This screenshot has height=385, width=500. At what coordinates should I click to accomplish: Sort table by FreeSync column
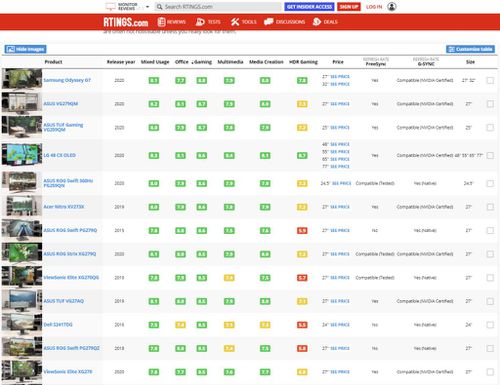pyautogui.click(x=376, y=62)
